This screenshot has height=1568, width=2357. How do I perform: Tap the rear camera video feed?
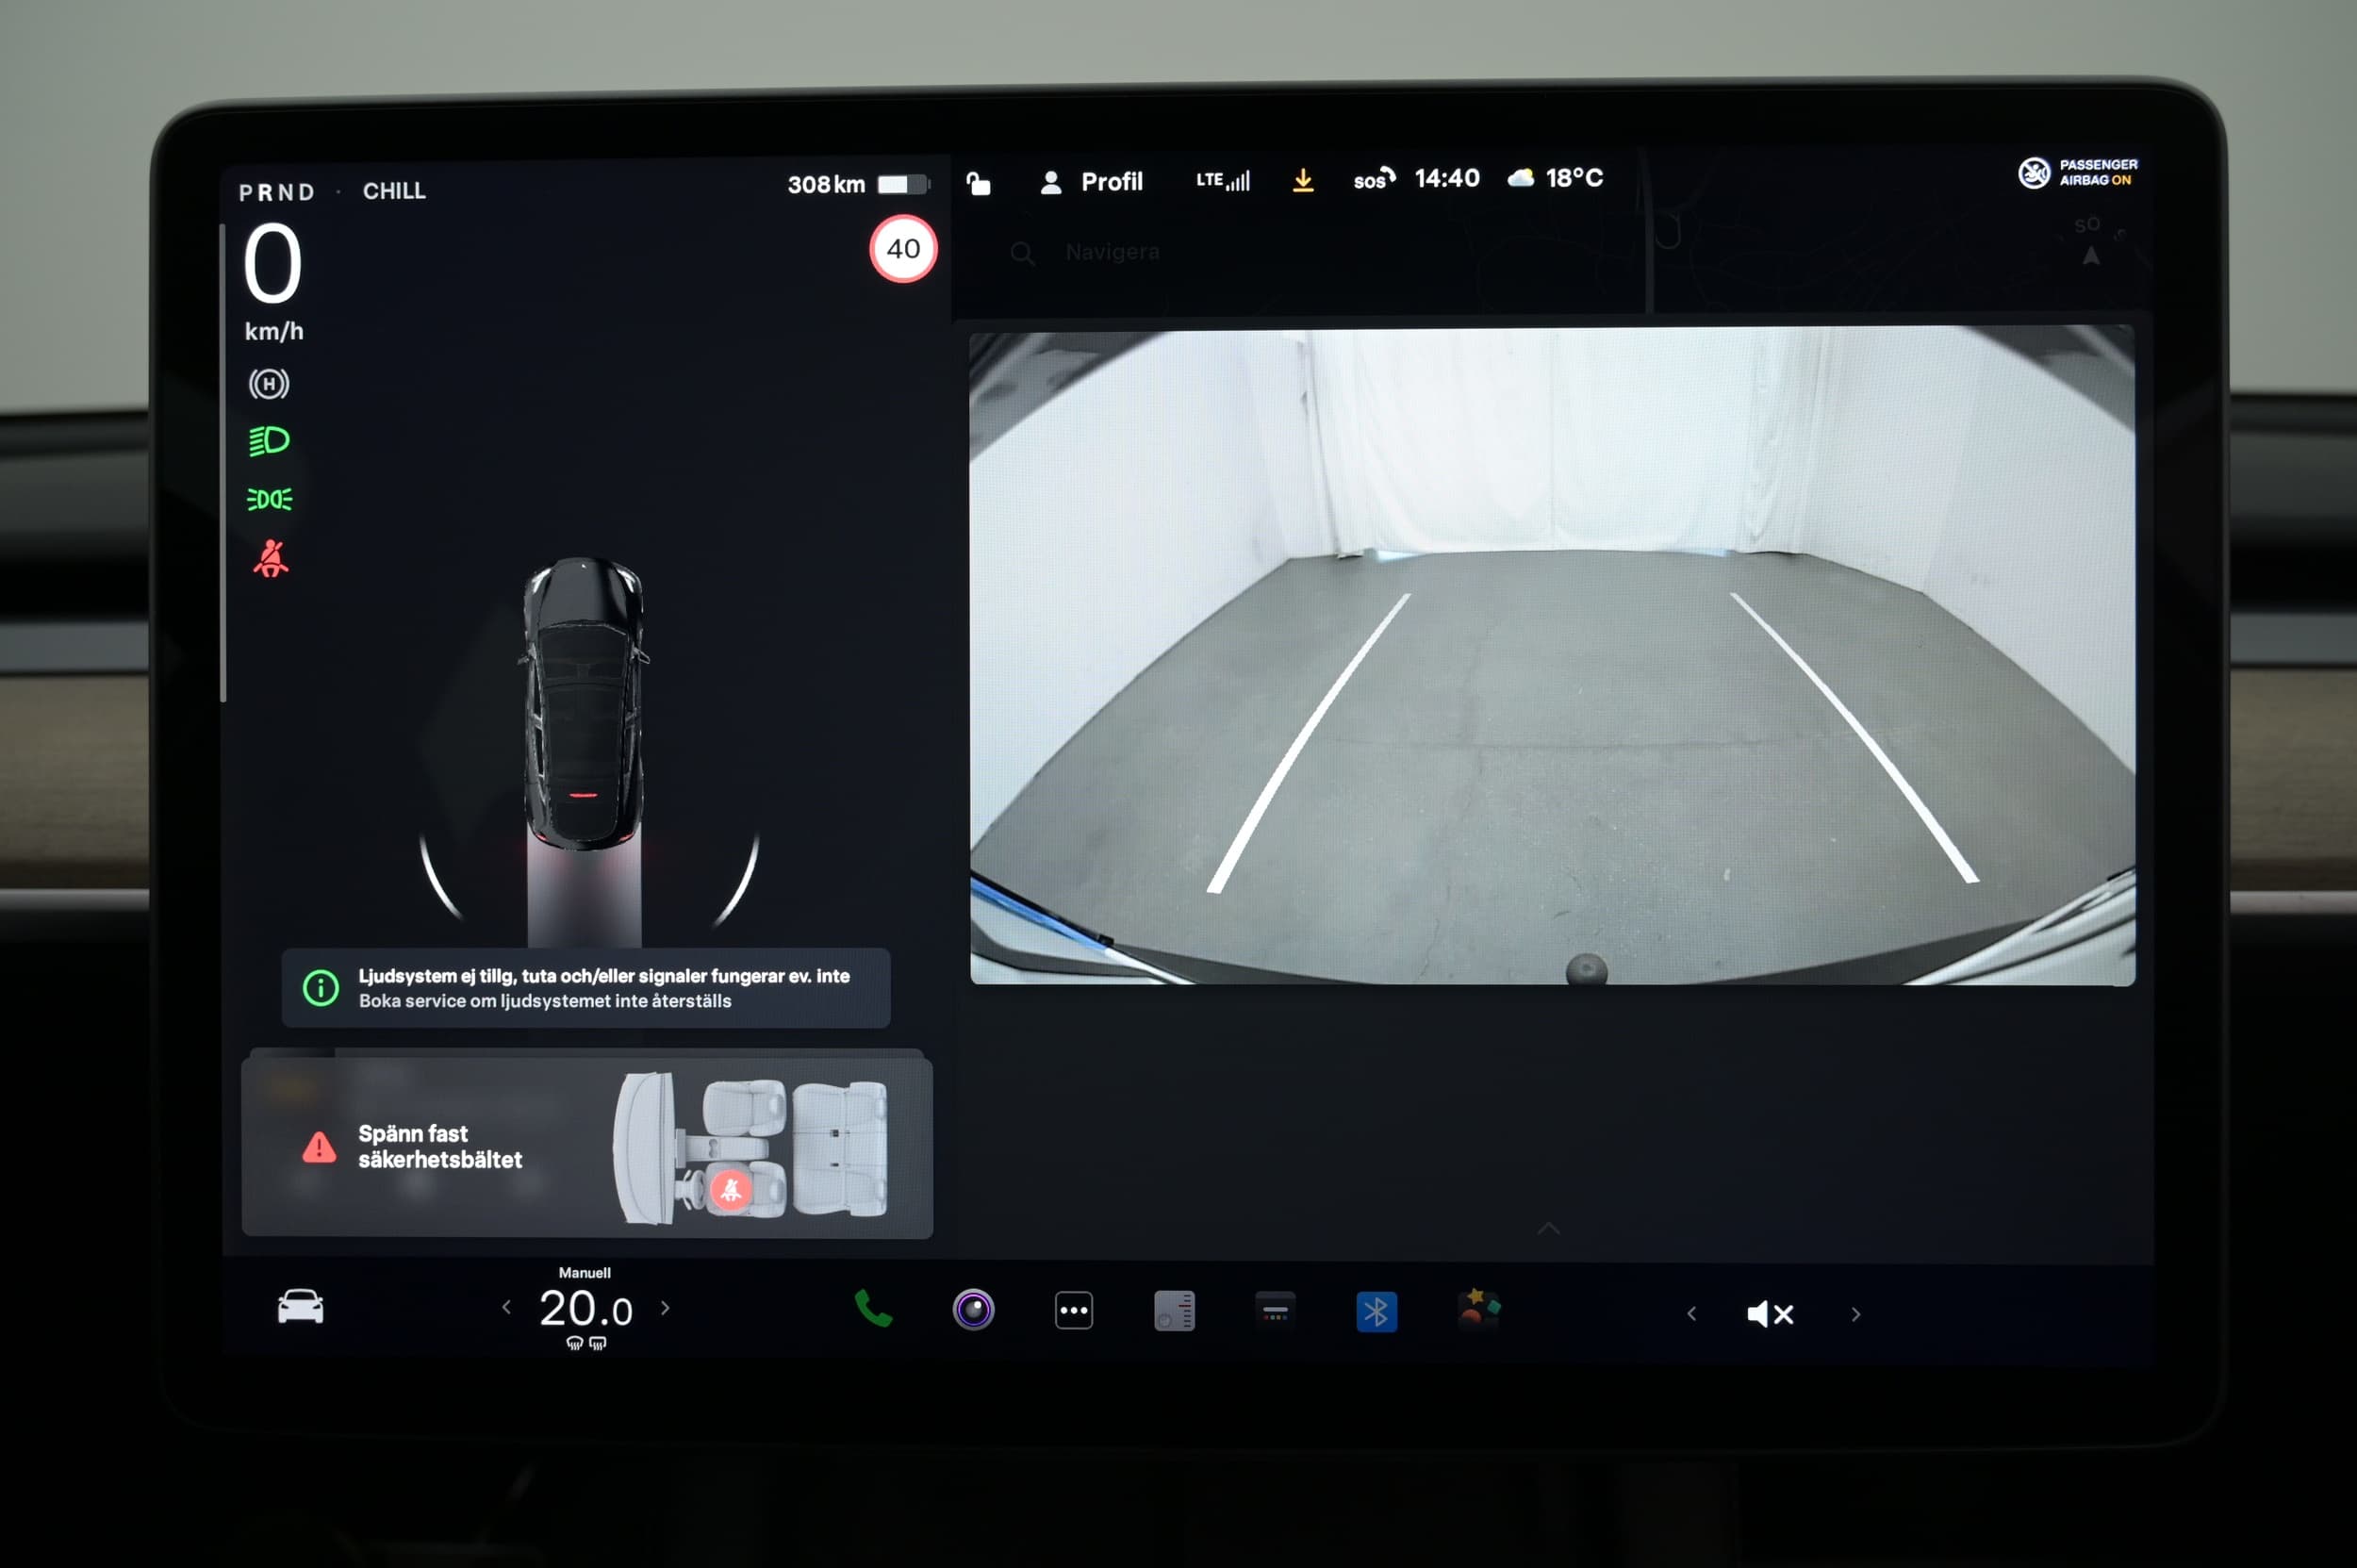[x=1552, y=656]
